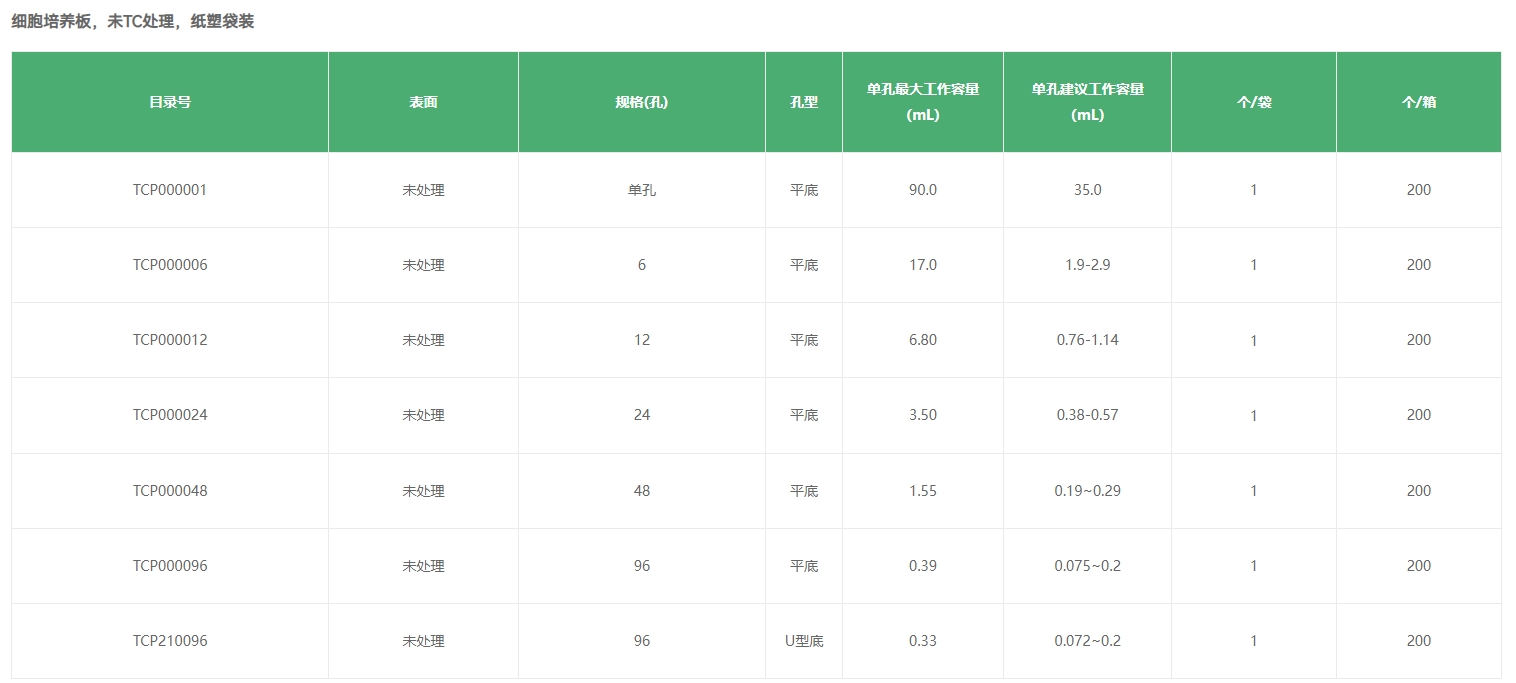The image size is (1516, 683).
Task: Select the 规格(孔) column header
Action: [641, 101]
